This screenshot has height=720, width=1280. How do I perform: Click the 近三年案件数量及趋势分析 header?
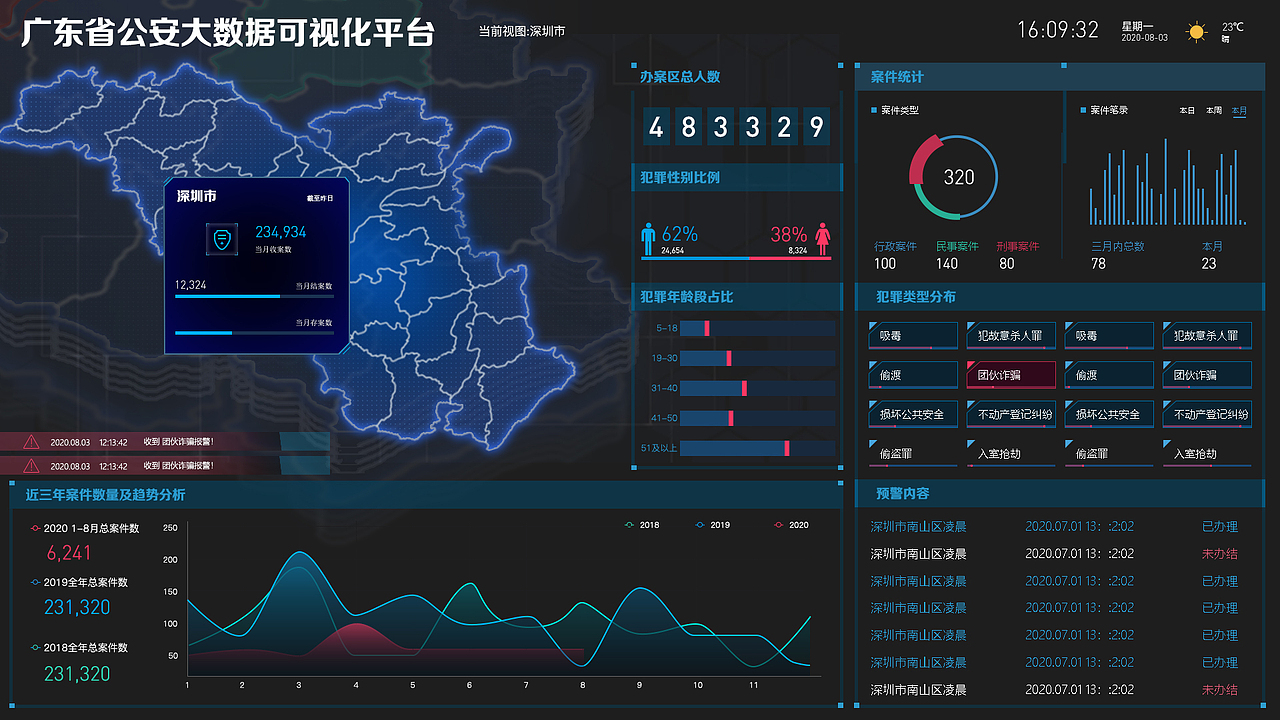[x=428, y=494]
